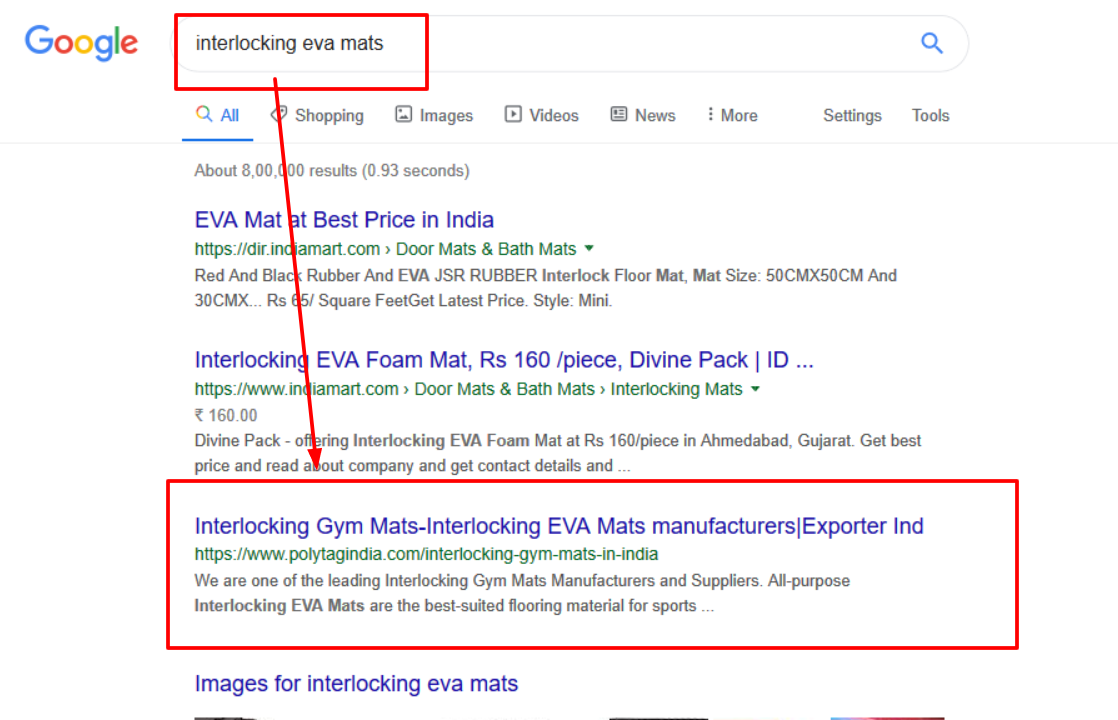The width and height of the screenshot is (1118, 720).
Task: Click the www.indiamart.com Interlocking Mats breadcrumb
Action: tap(468, 389)
